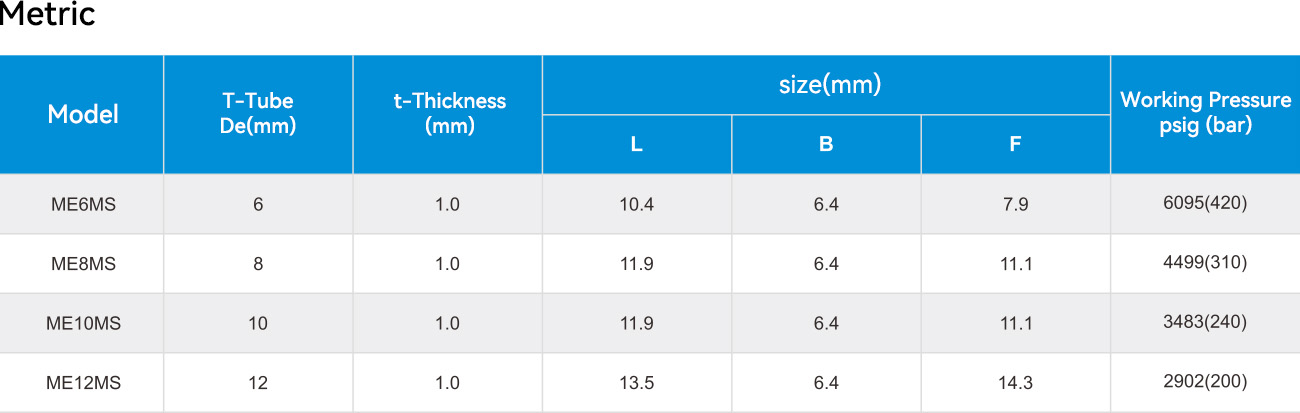Viewport: 1300px width, 413px height.
Task: Select the ME12MS model cell
Action: pyautogui.click(x=83, y=383)
